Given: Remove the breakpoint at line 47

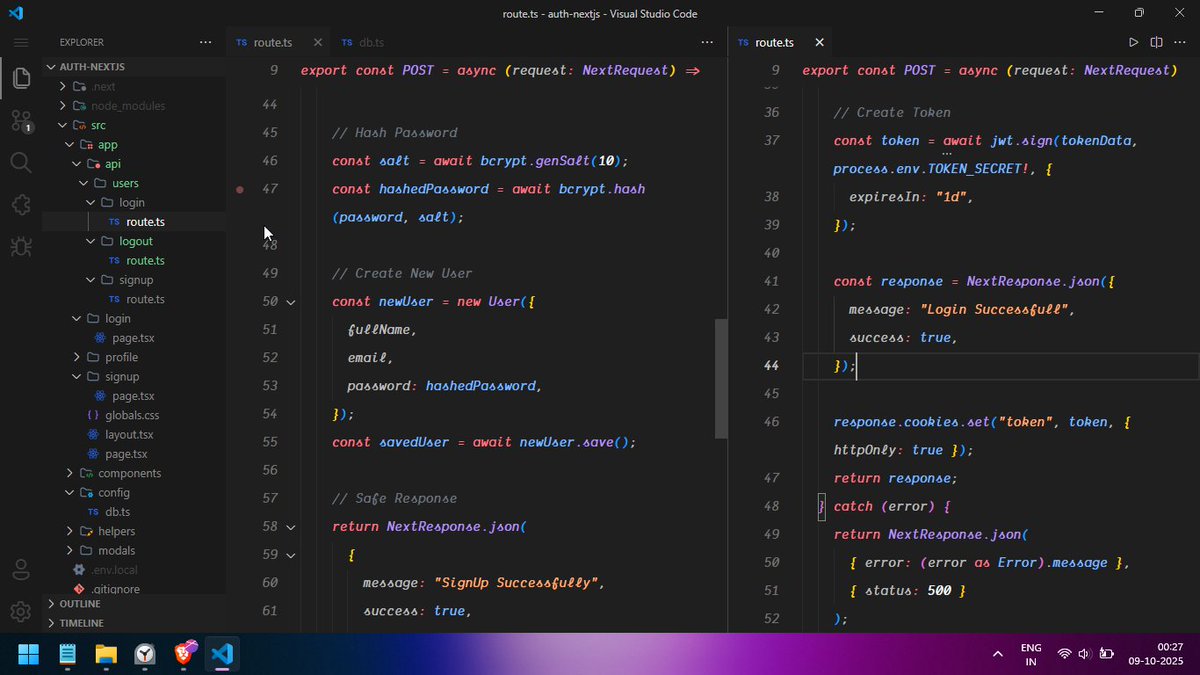Looking at the screenshot, I should pyautogui.click(x=240, y=189).
